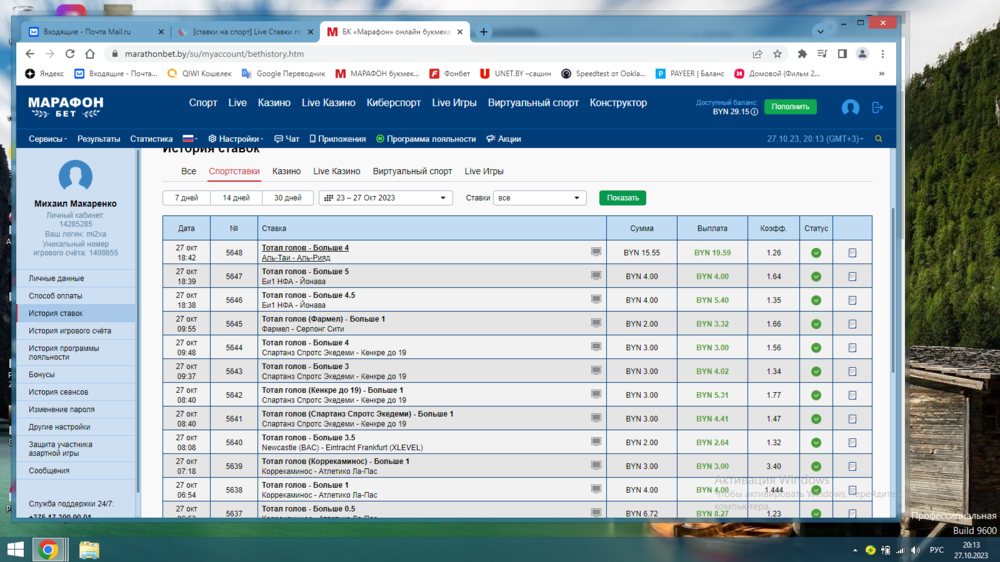Viewport: 1000px width, 562px height.
Task: Click the balance info icon next to BYN 29.15
Action: click(755, 112)
